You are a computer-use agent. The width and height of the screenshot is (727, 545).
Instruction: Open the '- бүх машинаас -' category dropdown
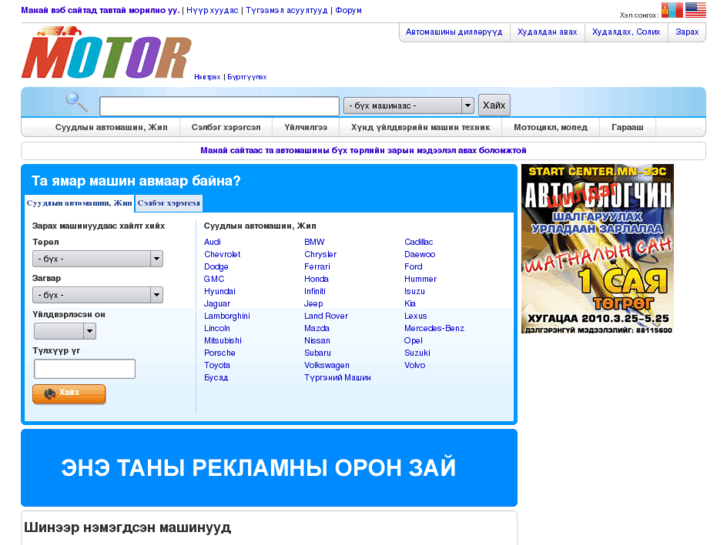pyautogui.click(x=408, y=106)
